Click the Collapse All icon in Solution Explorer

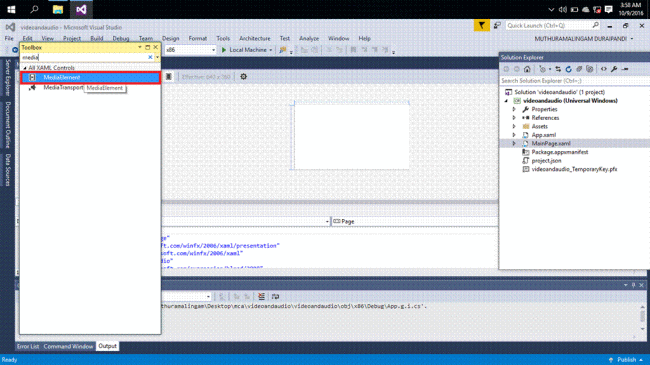(579, 69)
